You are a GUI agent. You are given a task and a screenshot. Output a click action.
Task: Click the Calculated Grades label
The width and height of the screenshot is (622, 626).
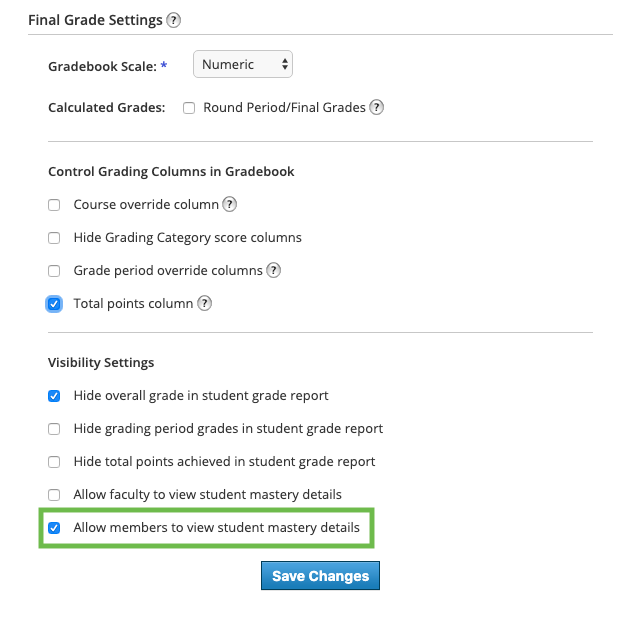click(x=106, y=107)
